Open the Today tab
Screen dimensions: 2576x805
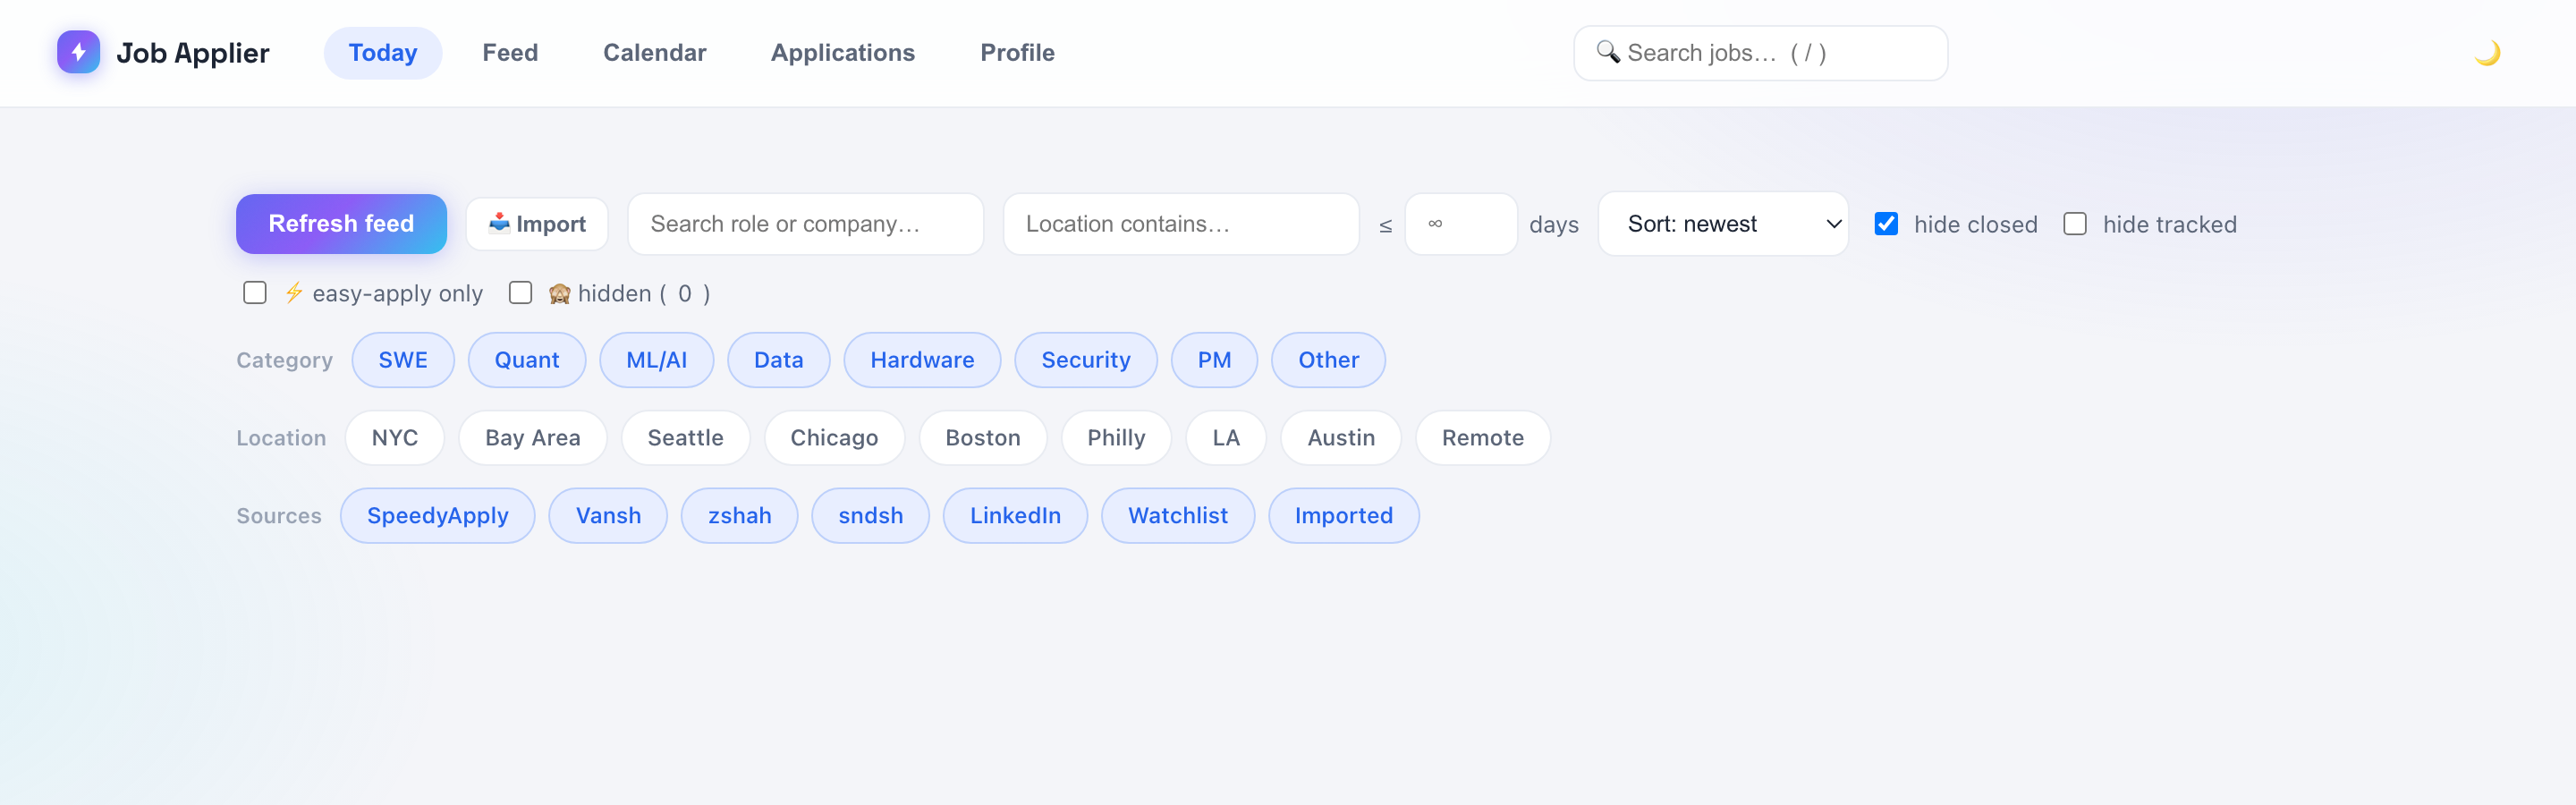coord(382,53)
